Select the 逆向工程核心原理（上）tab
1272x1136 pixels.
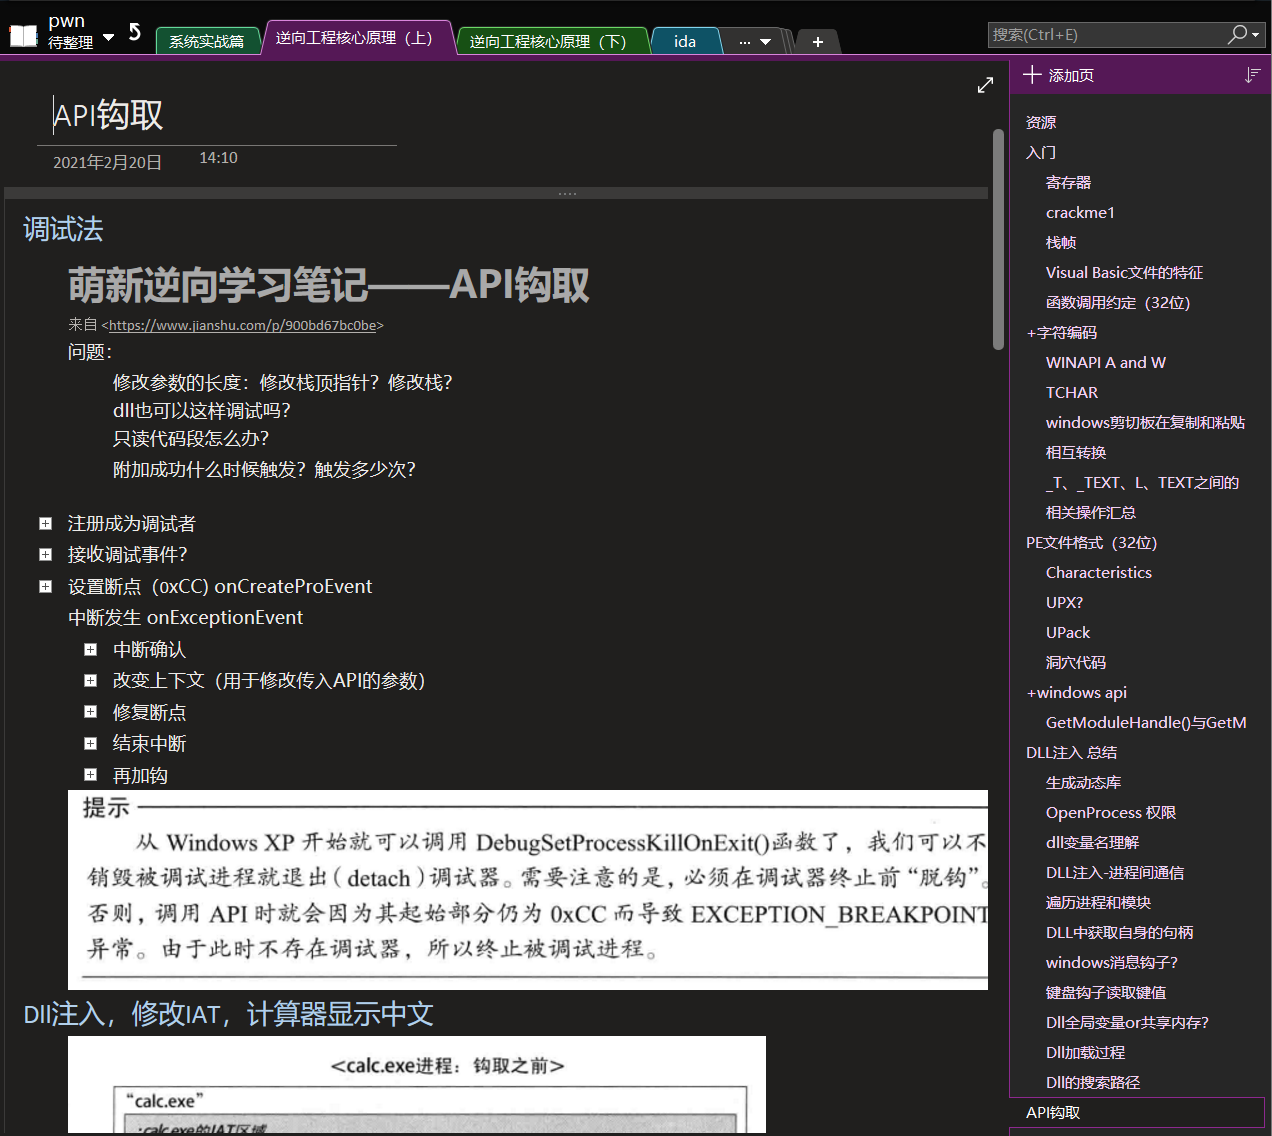[x=354, y=38]
